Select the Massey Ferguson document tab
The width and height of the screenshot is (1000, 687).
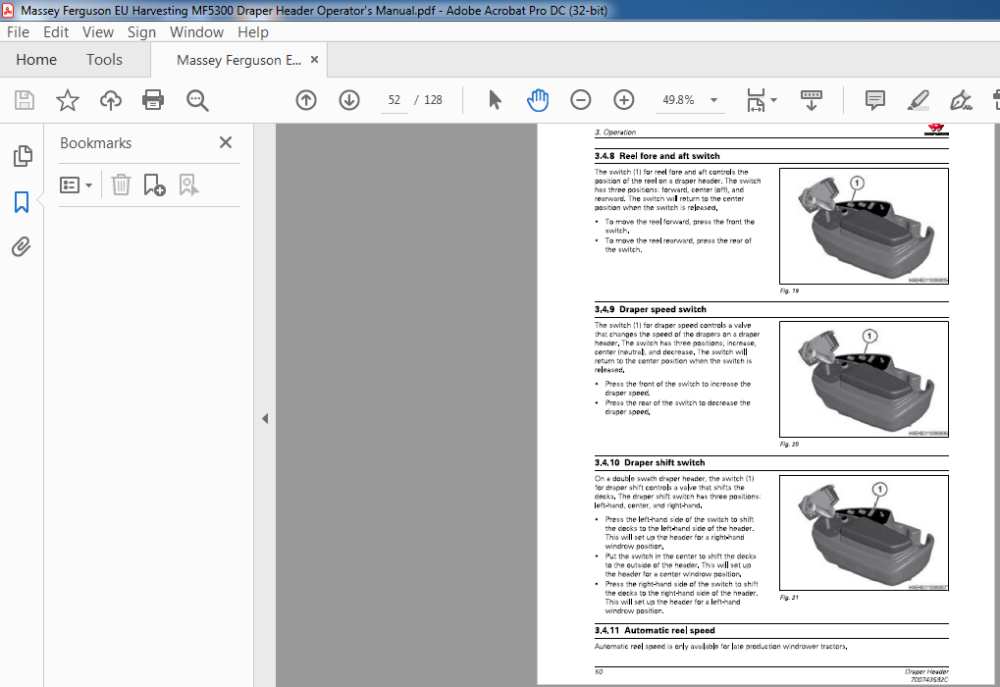239,60
